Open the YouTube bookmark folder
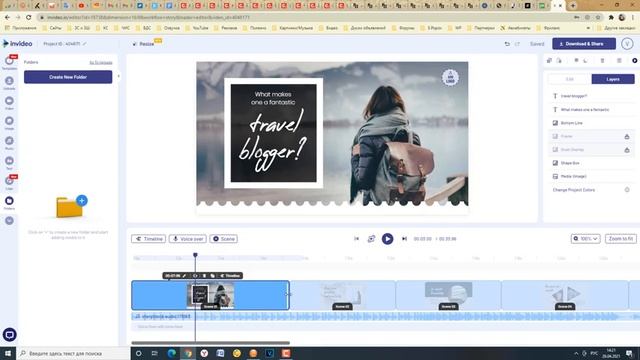 click(x=197, y=28)
